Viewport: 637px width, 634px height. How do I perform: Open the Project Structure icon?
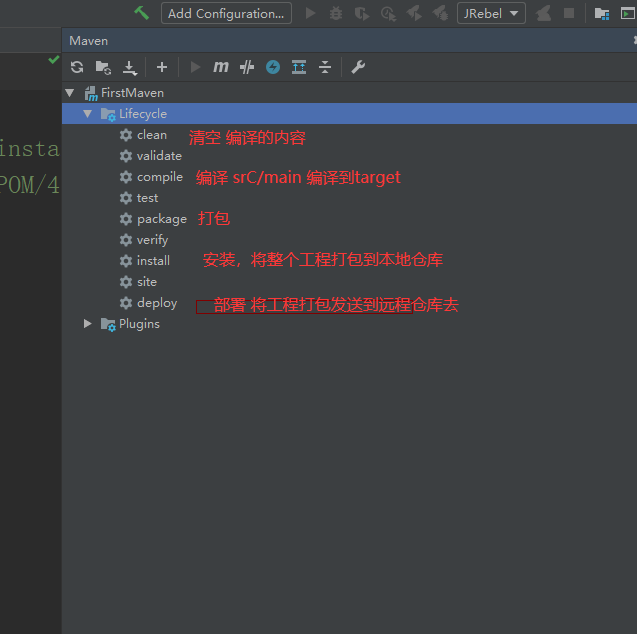[602, 14]
